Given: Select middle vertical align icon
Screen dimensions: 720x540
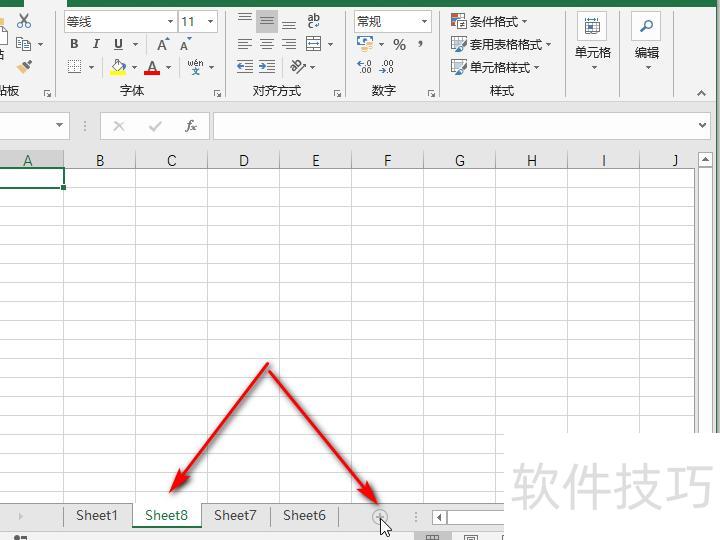Looking at the screenshot, I should (267, 21).
